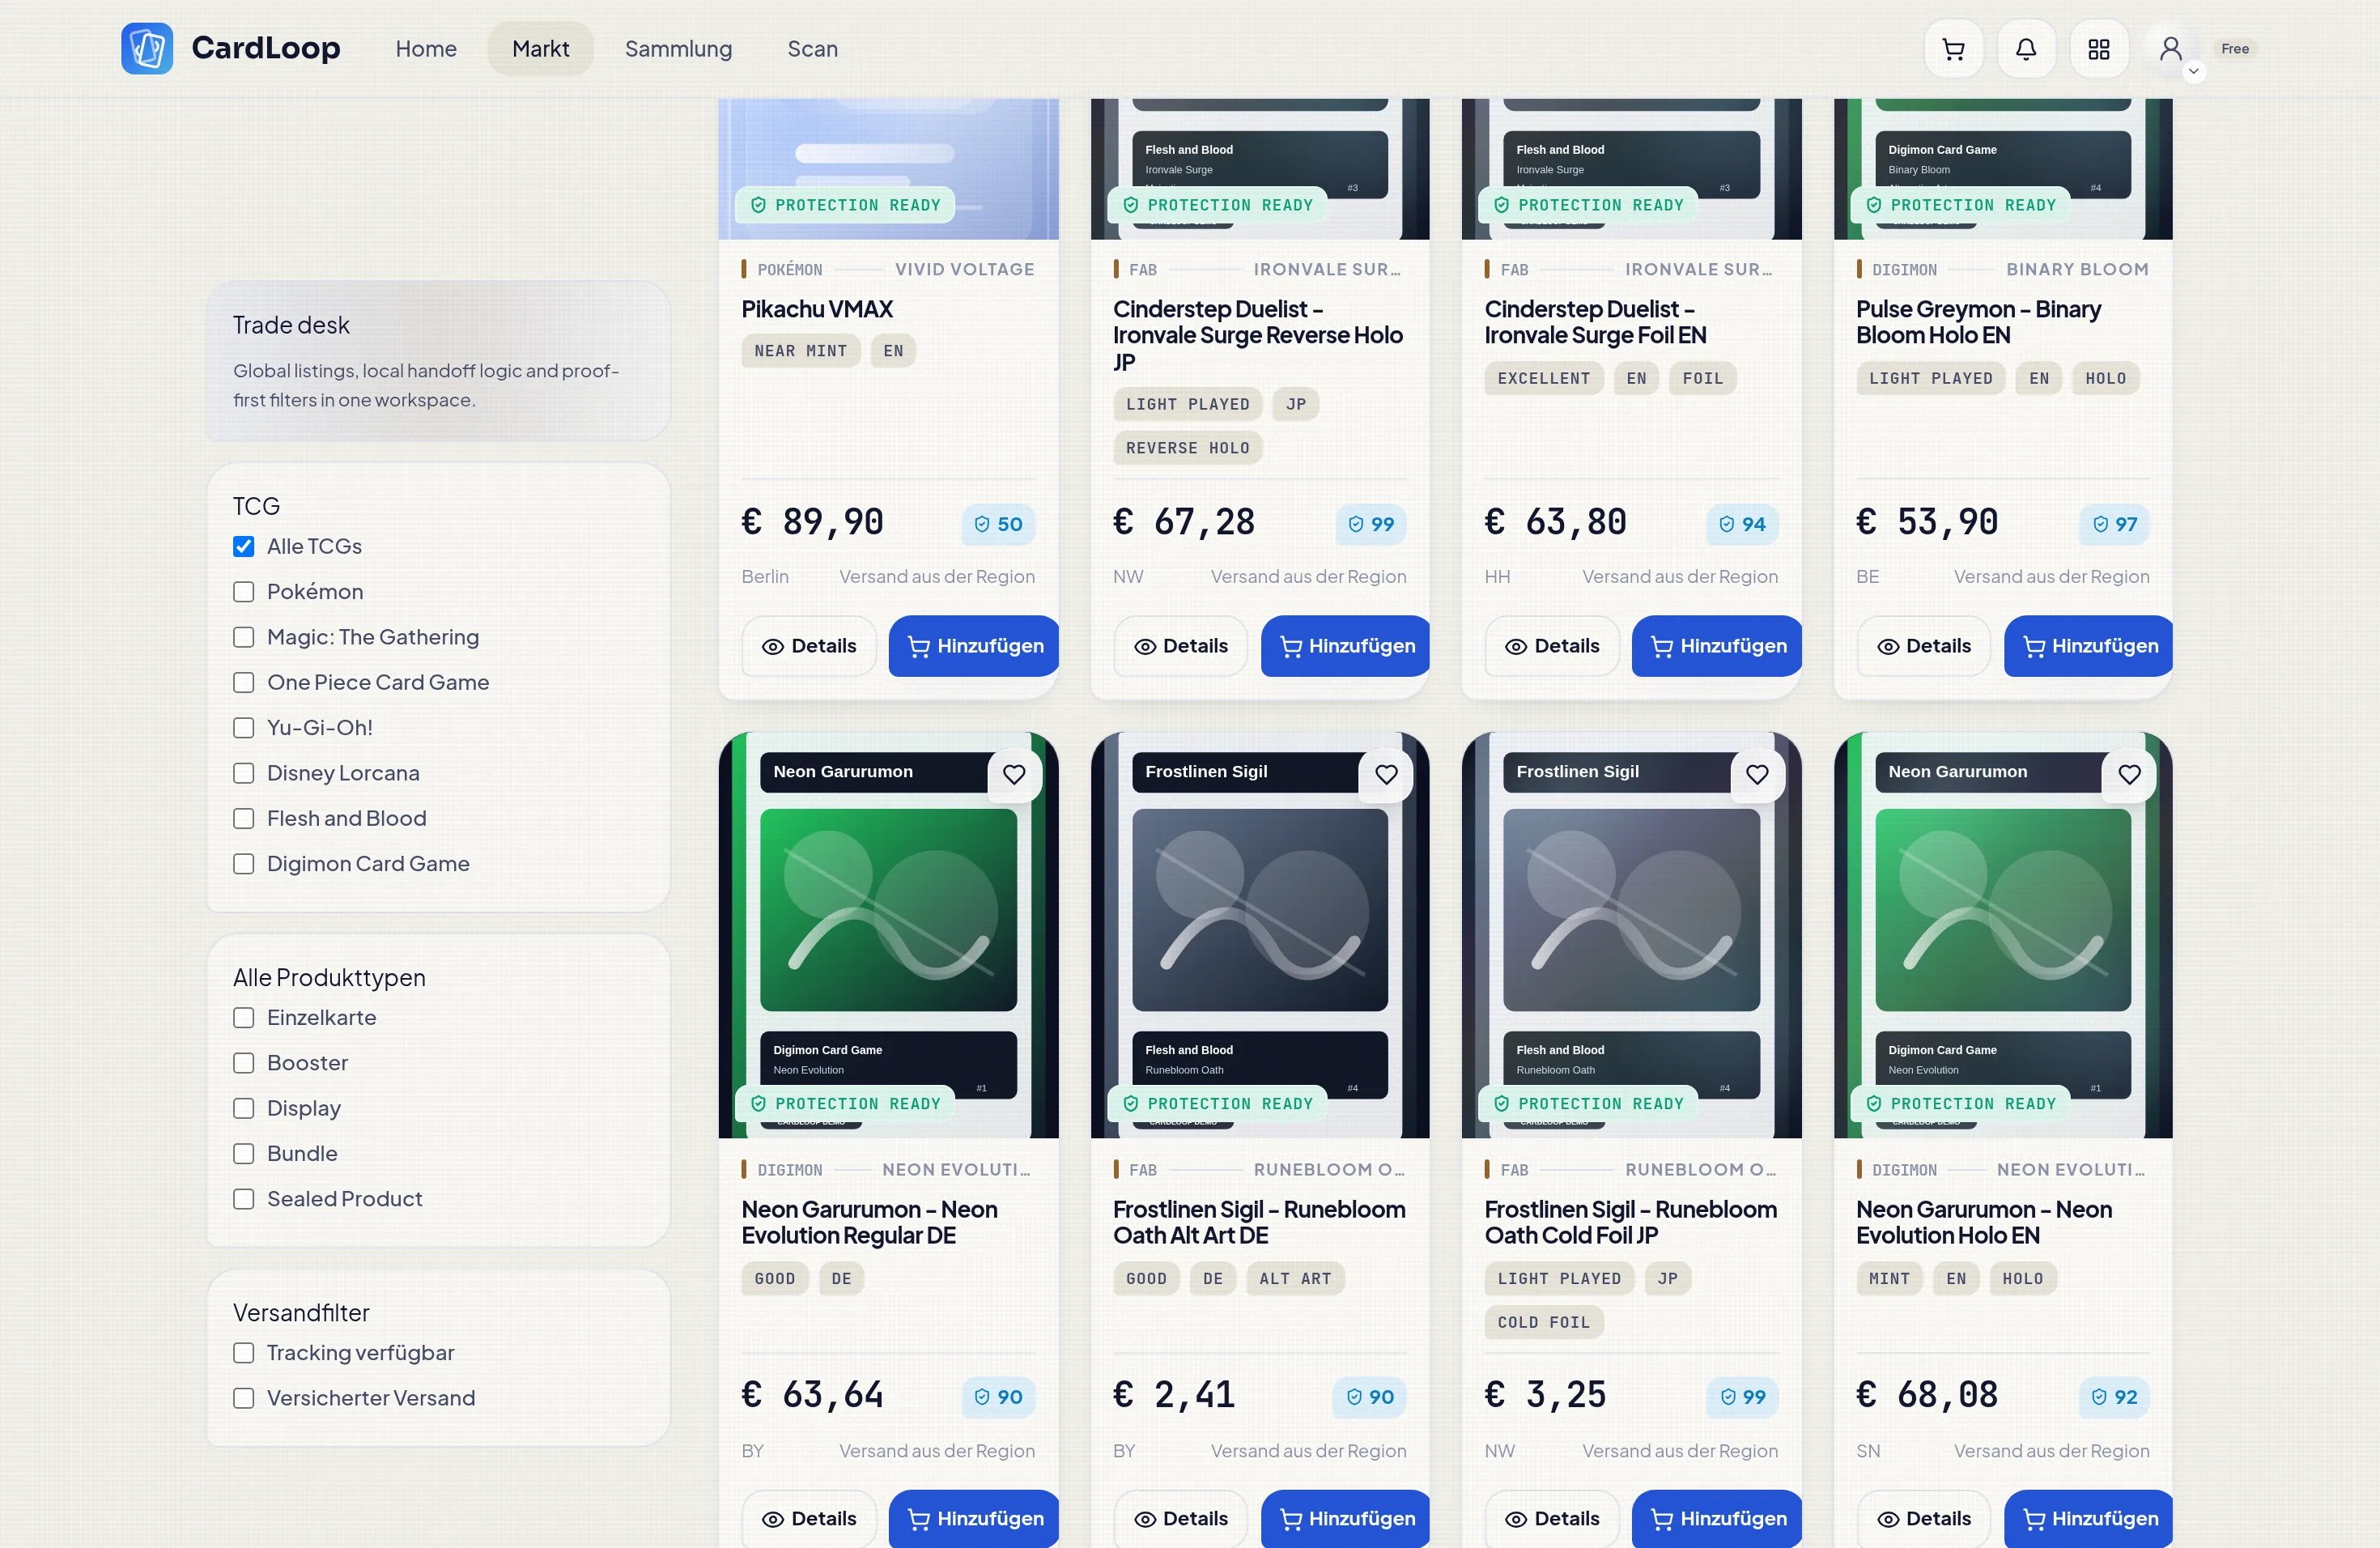
Task: Click Protection Ready badge on Neon Garurumon Regular DE
Action: [x=845, y=1104]
